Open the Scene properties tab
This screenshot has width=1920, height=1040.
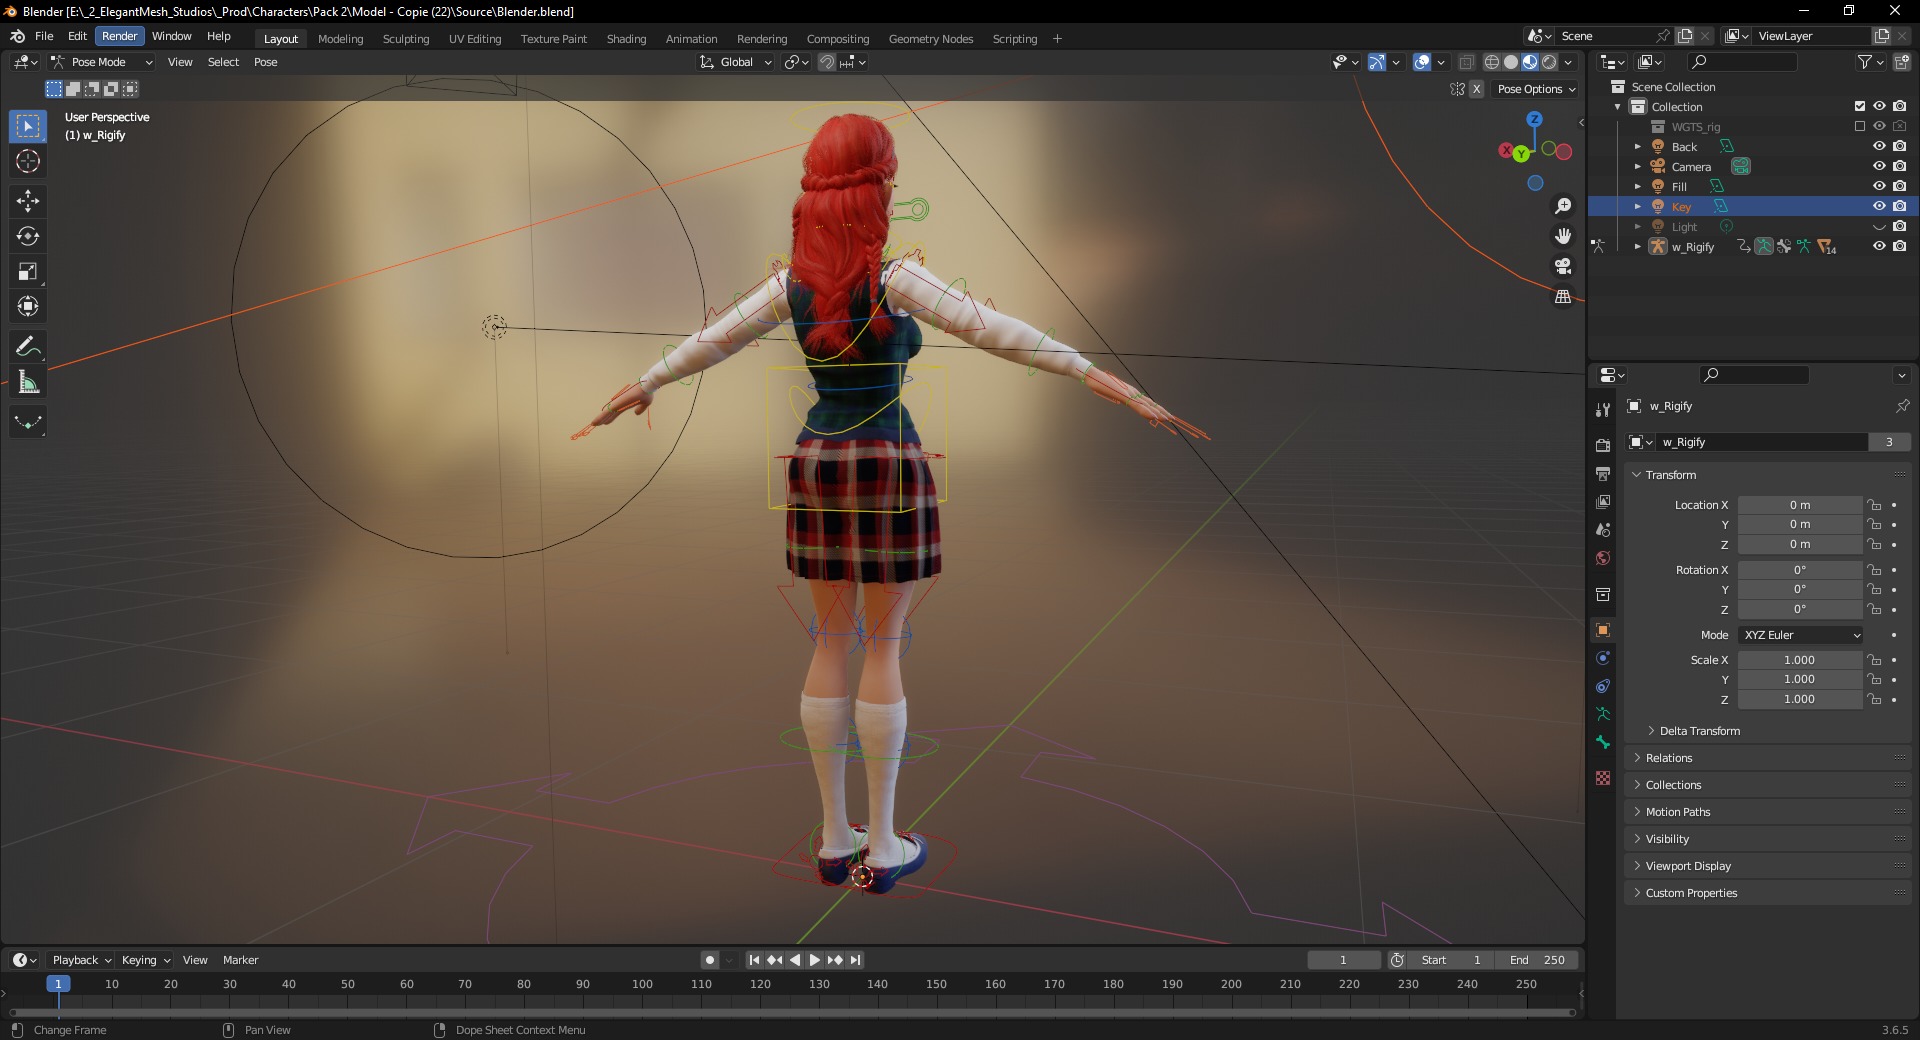pyautogui.click(x=1603, y=529)
